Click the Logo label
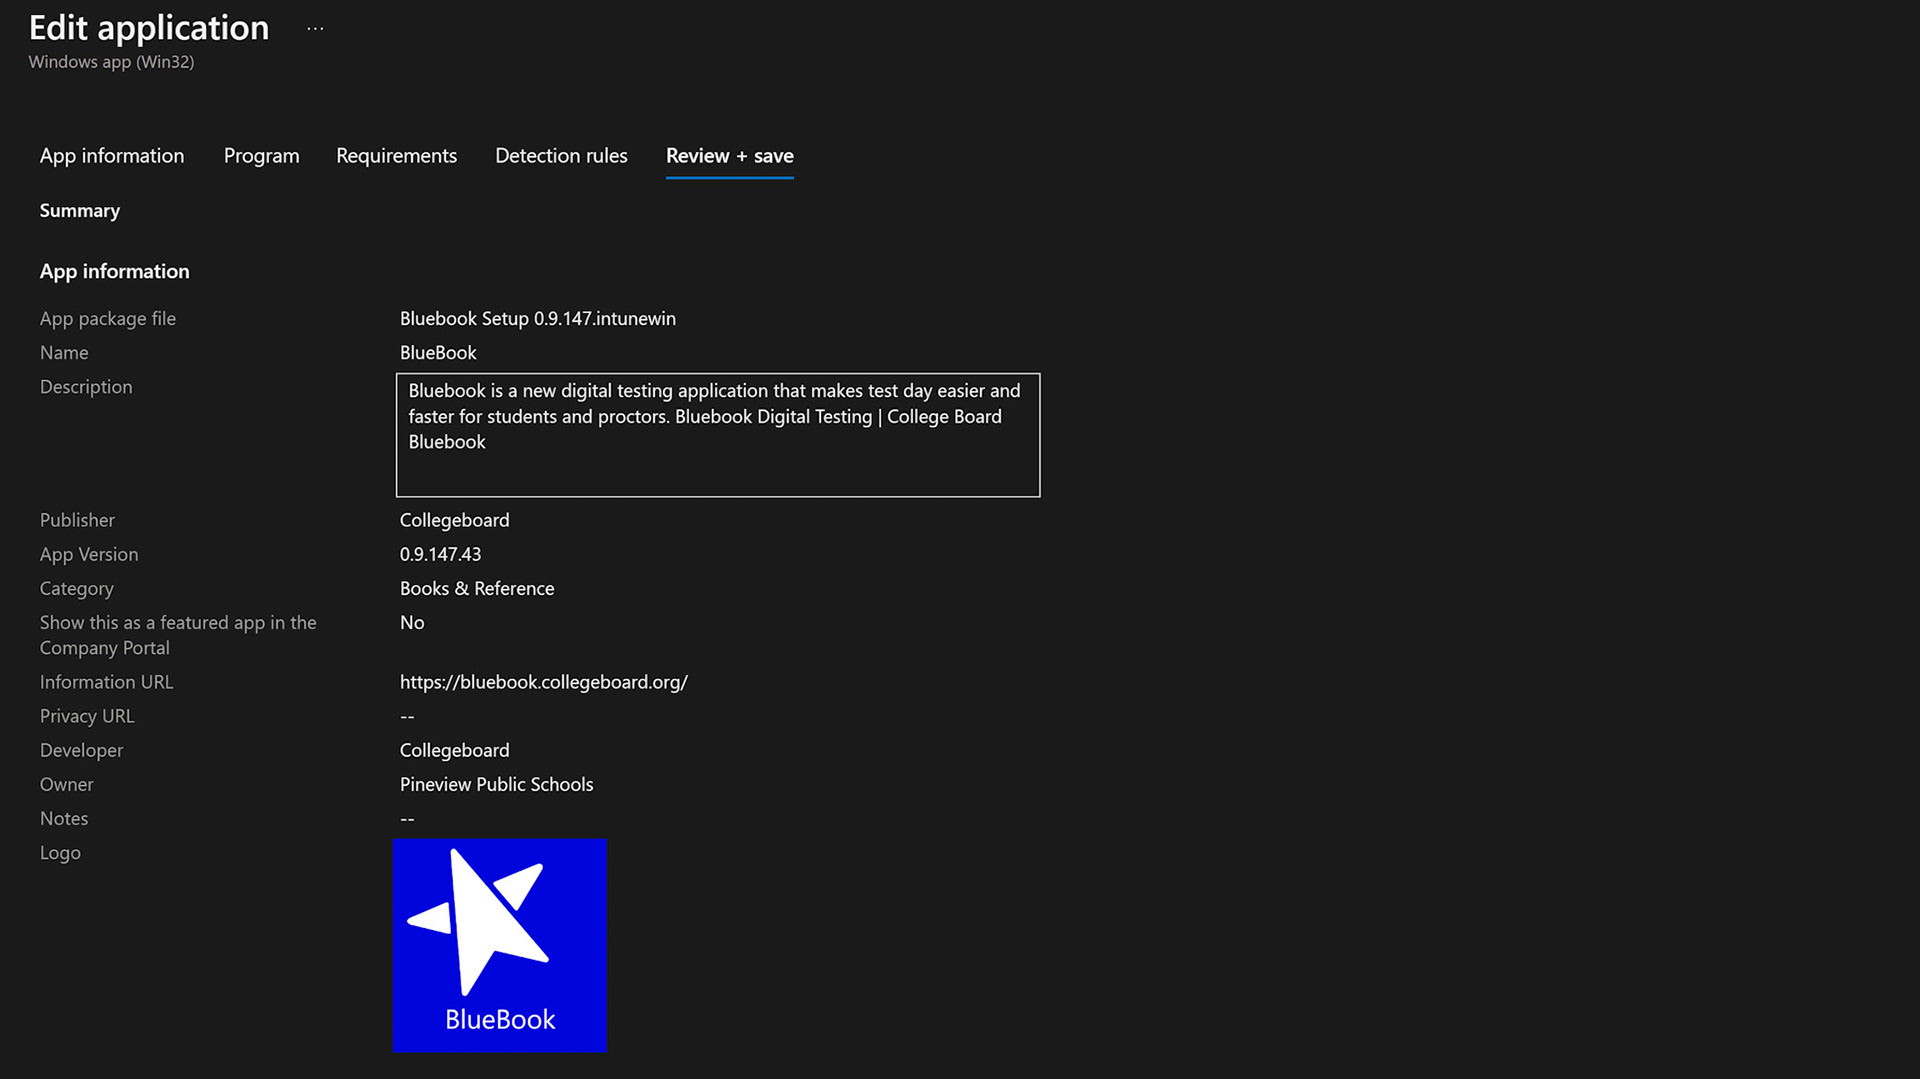Viewport: 1920px width, 1079px height. [60, 853]
